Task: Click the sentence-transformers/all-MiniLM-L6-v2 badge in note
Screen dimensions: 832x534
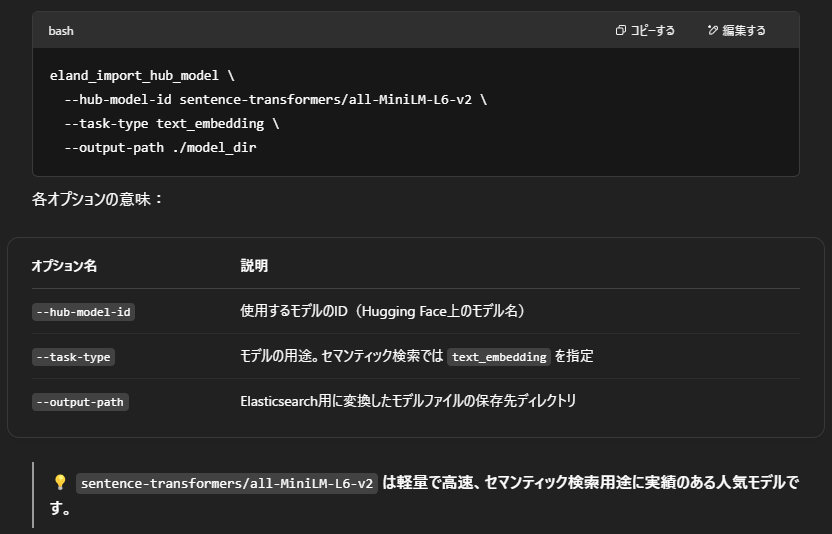Action: pyautogui.click(x=227, y=484)
